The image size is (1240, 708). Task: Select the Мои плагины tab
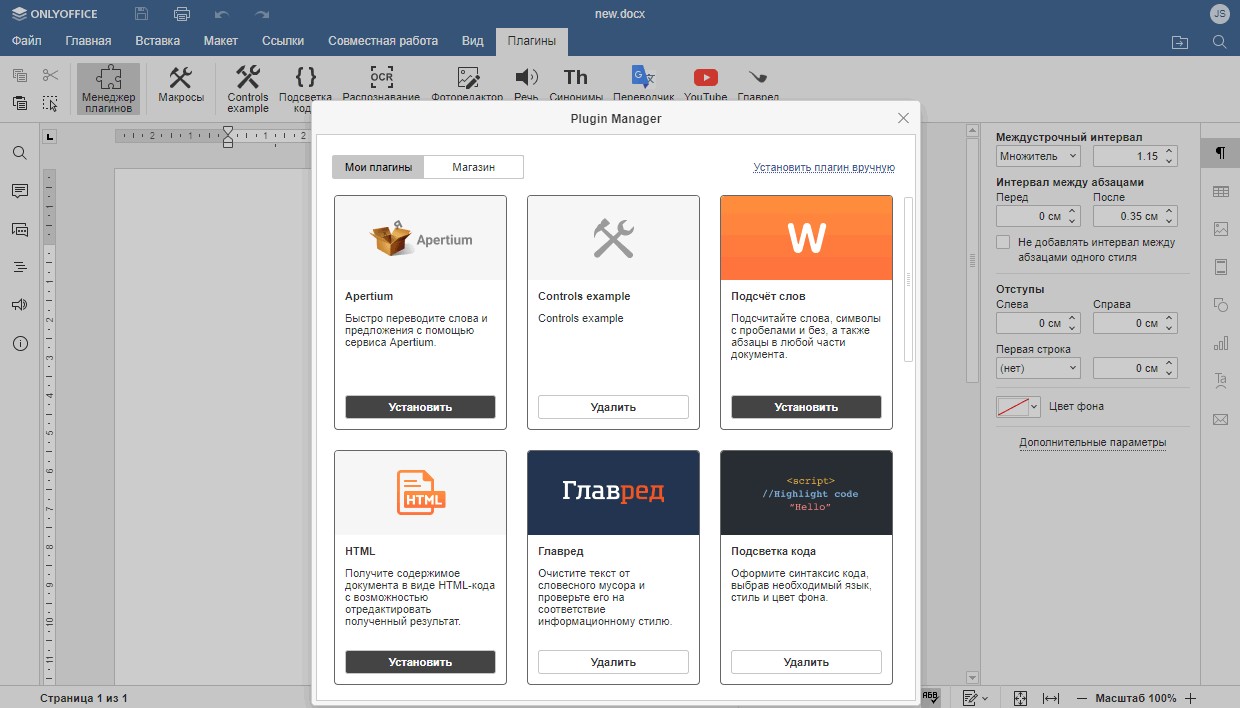coord(378,167)
